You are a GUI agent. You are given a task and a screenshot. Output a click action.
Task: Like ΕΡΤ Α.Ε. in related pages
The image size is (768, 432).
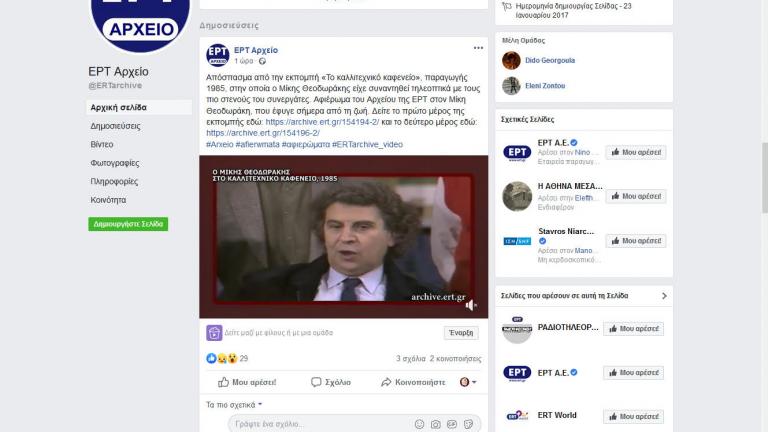tap(636, 152)
